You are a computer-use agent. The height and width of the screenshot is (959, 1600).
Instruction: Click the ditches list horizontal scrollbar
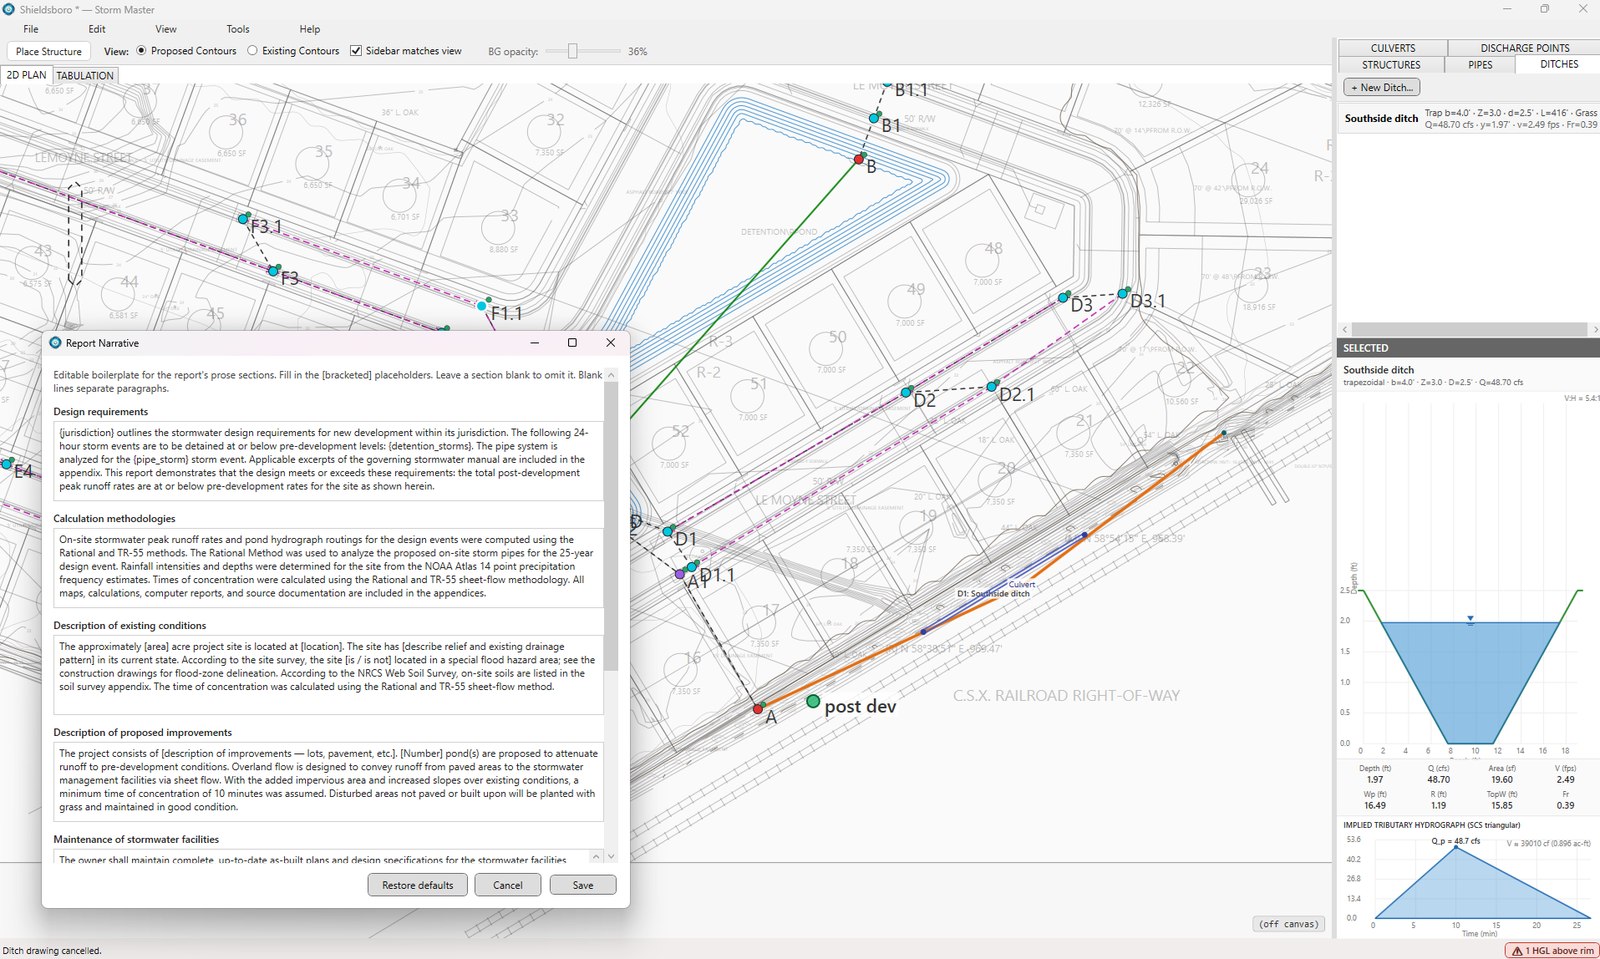(x=1468, y=329)
